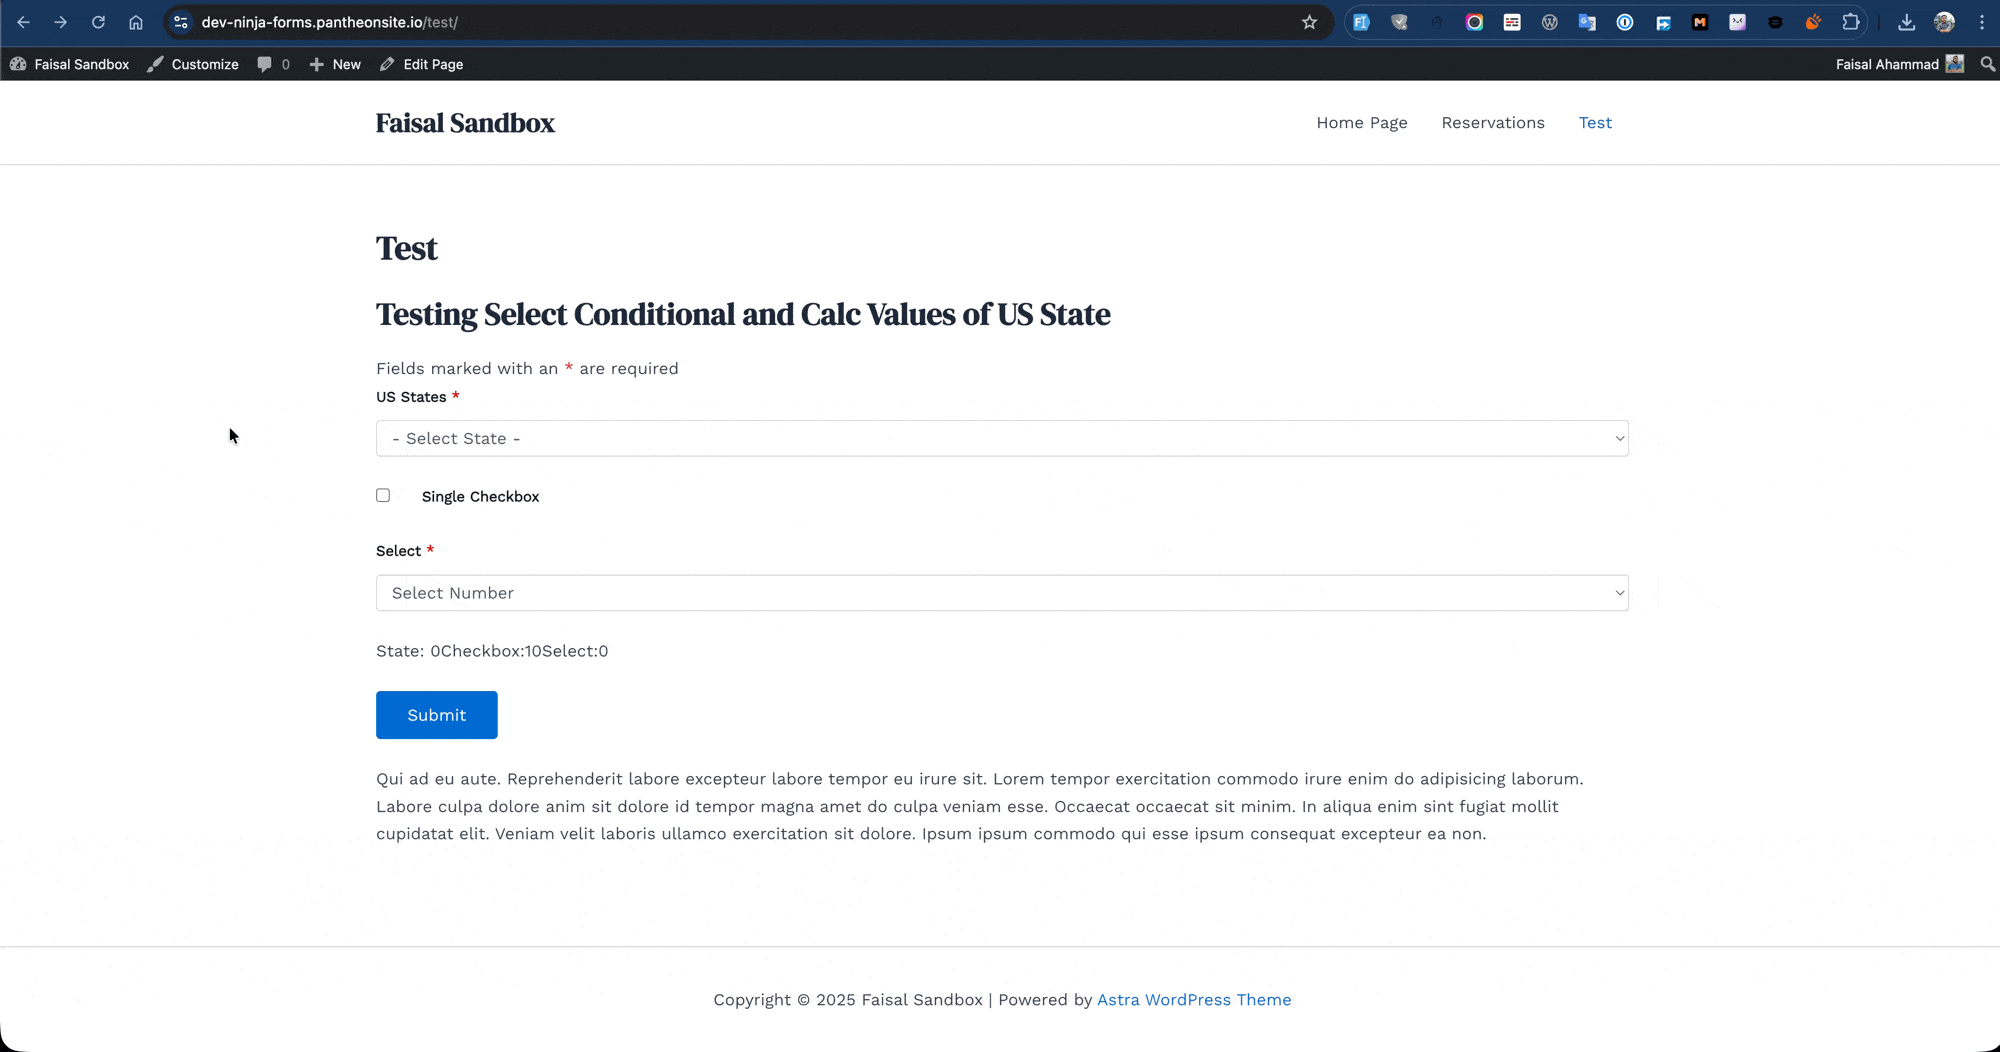Open the Select Number dropdown
This screenshot has width=2000, height=1052.
coord(1001,593)
